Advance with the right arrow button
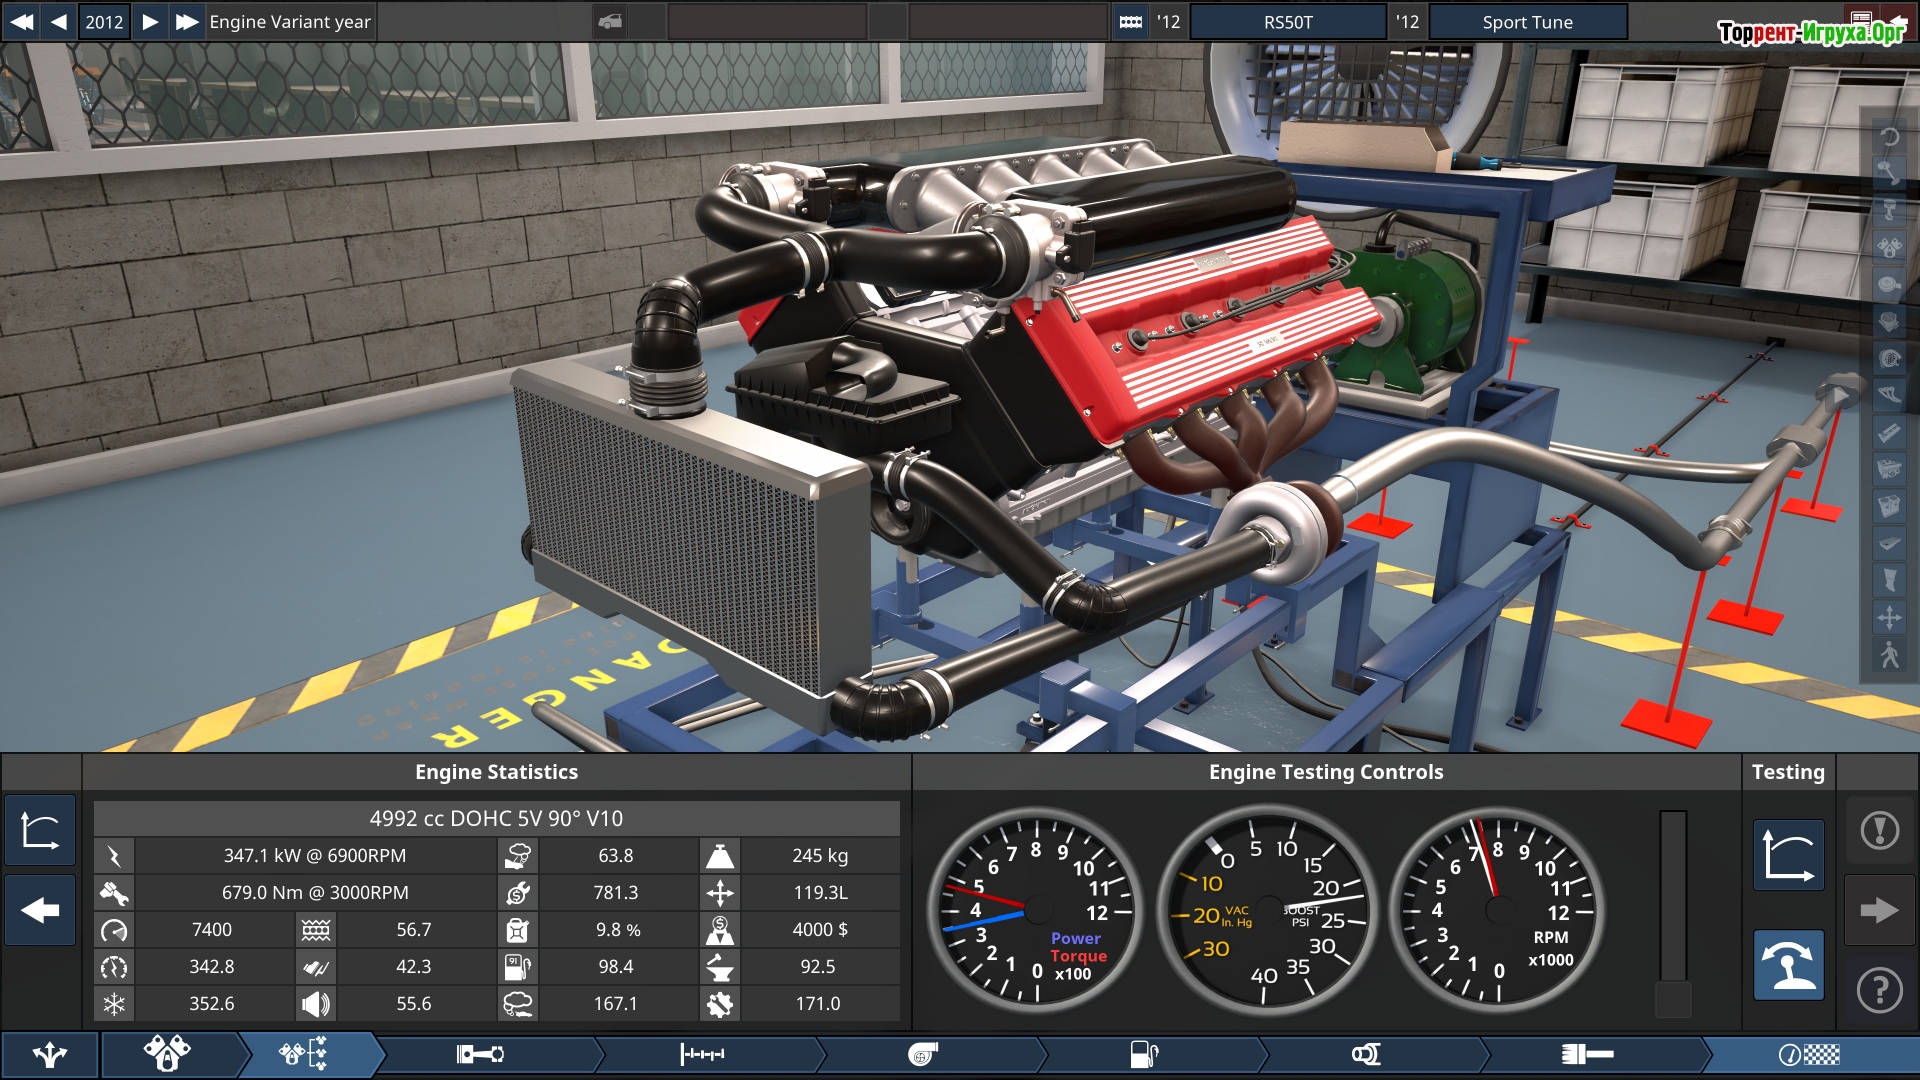The height and width of the screenshot is (1080, 1920). click(x=1879, y=910)
